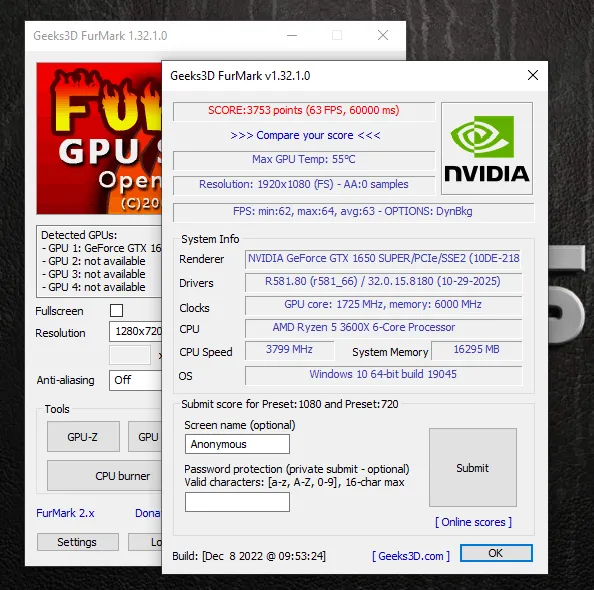Visit the Geeks3D.com link
This screenshot has height=590, width=594.
(x=411, y=556)
